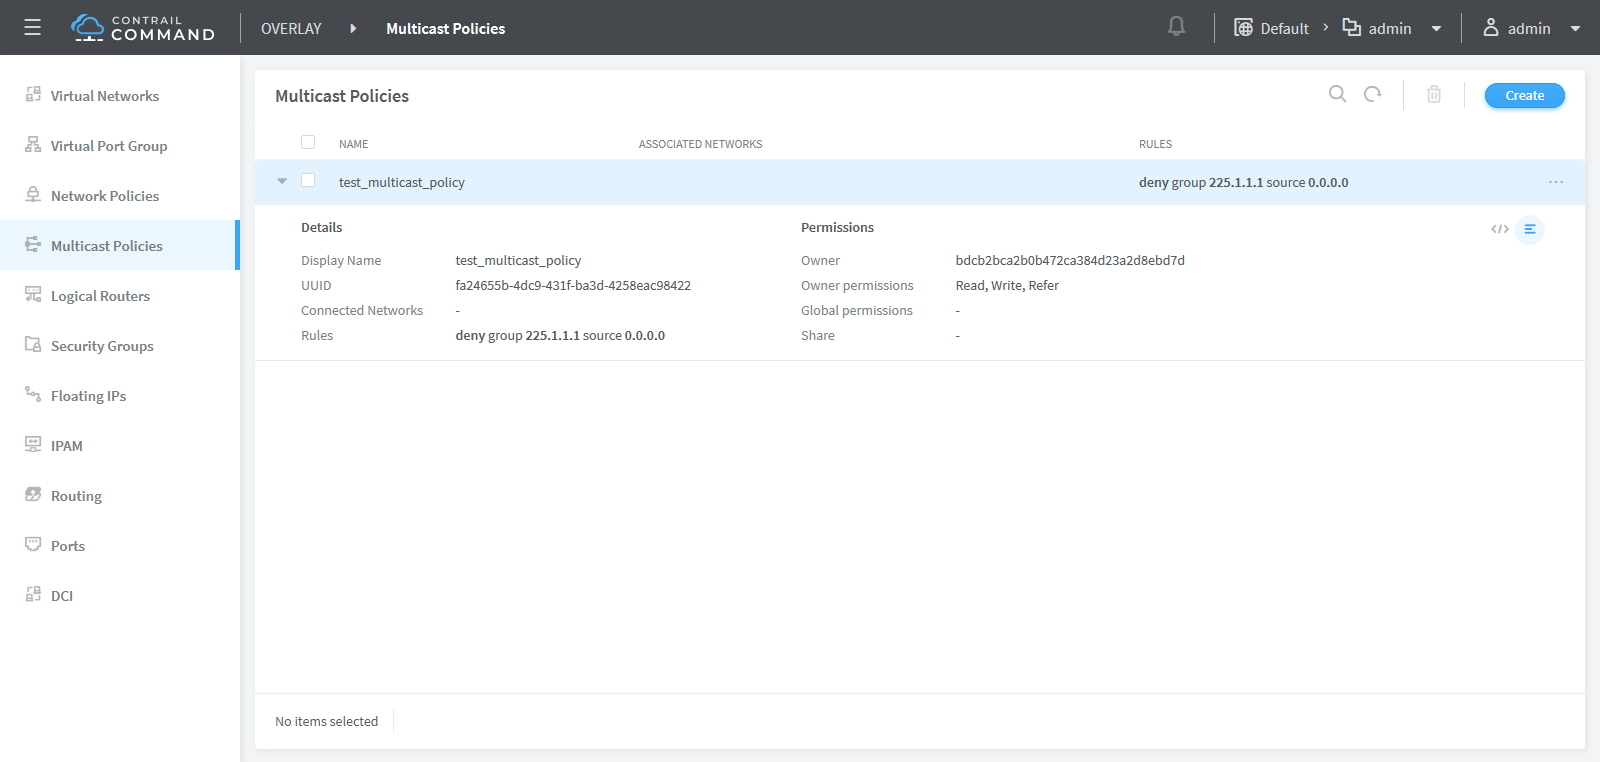Viewport: 1600px width, 762px height.
Task: Refresh the Multicast Policies list
Action: click(1372, 94)
